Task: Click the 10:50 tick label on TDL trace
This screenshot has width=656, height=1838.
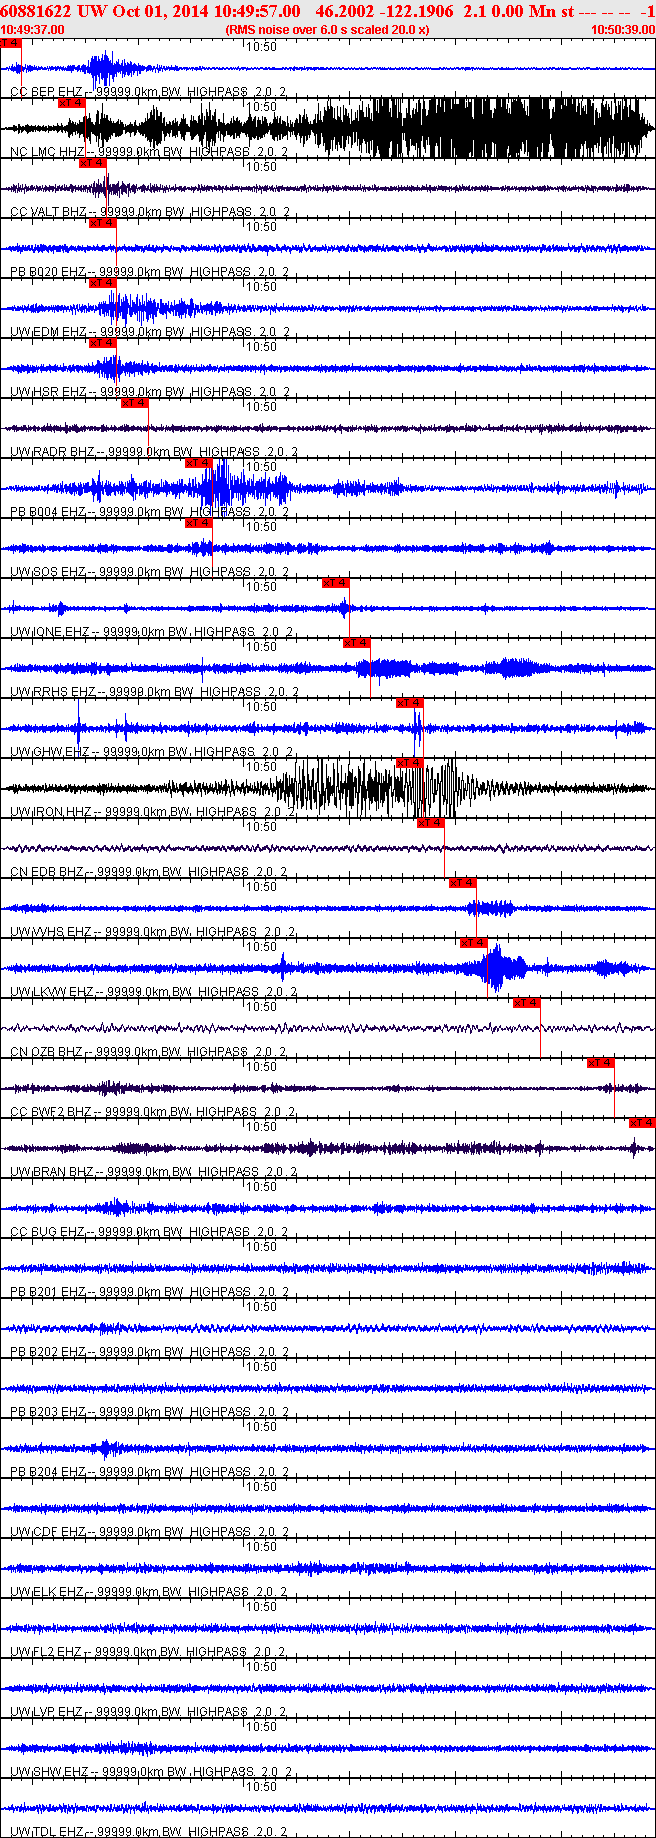Action: click(x=262, y=1786)
